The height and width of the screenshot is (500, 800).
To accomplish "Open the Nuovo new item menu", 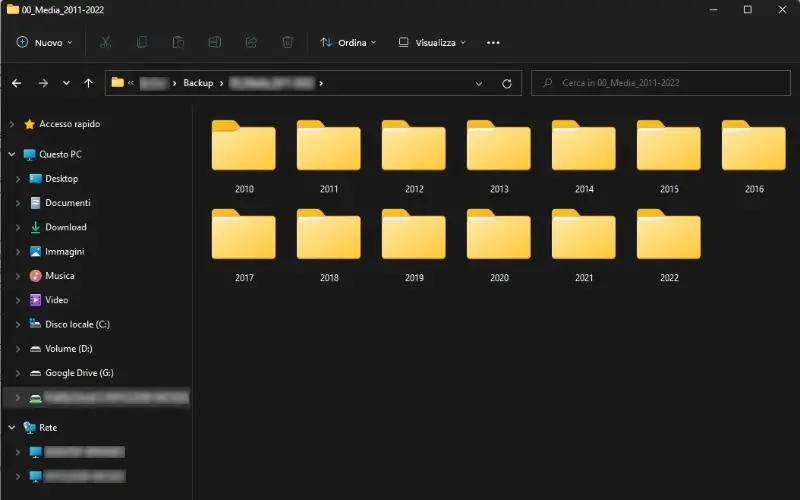I will pyautogui.click(x=44, y=42).
